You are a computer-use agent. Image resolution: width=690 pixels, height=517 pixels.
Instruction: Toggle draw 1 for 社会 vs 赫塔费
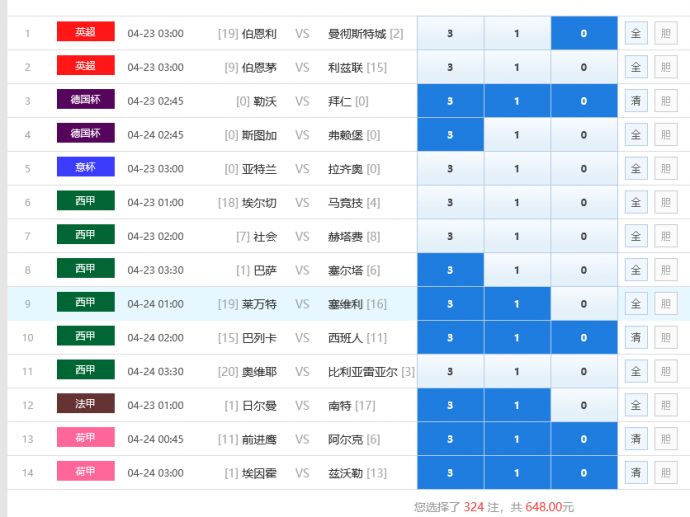pos(517,237)
